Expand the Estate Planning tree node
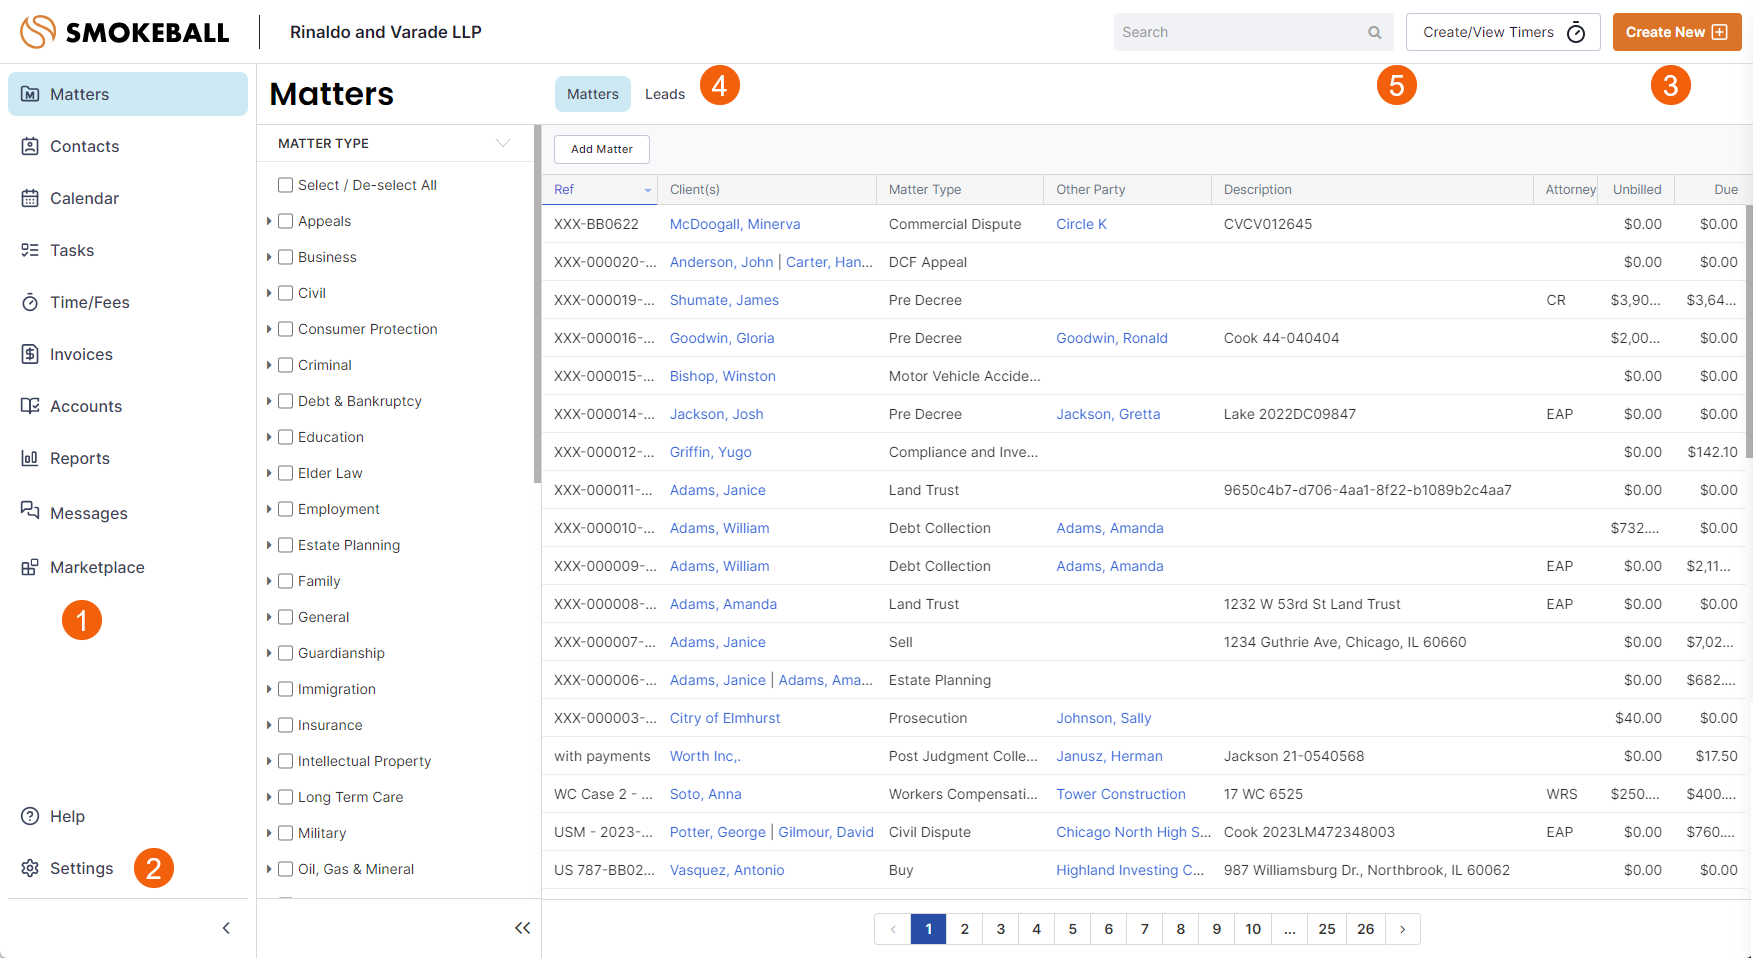1753x958 pixels. 269,545
